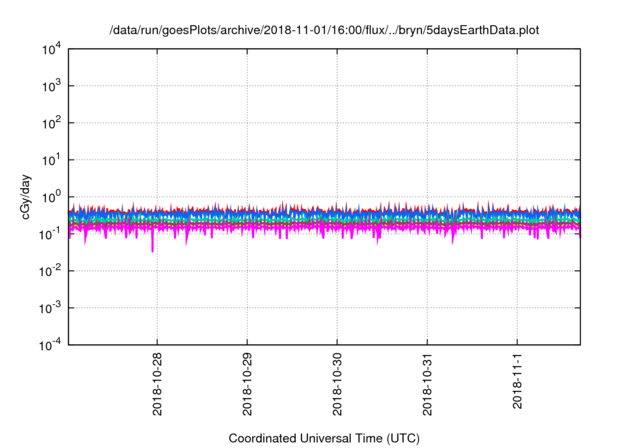Click the 10^4 y-axis tick label
The height and width of the screenshot is (448, 640).
[x=52, y=49]
